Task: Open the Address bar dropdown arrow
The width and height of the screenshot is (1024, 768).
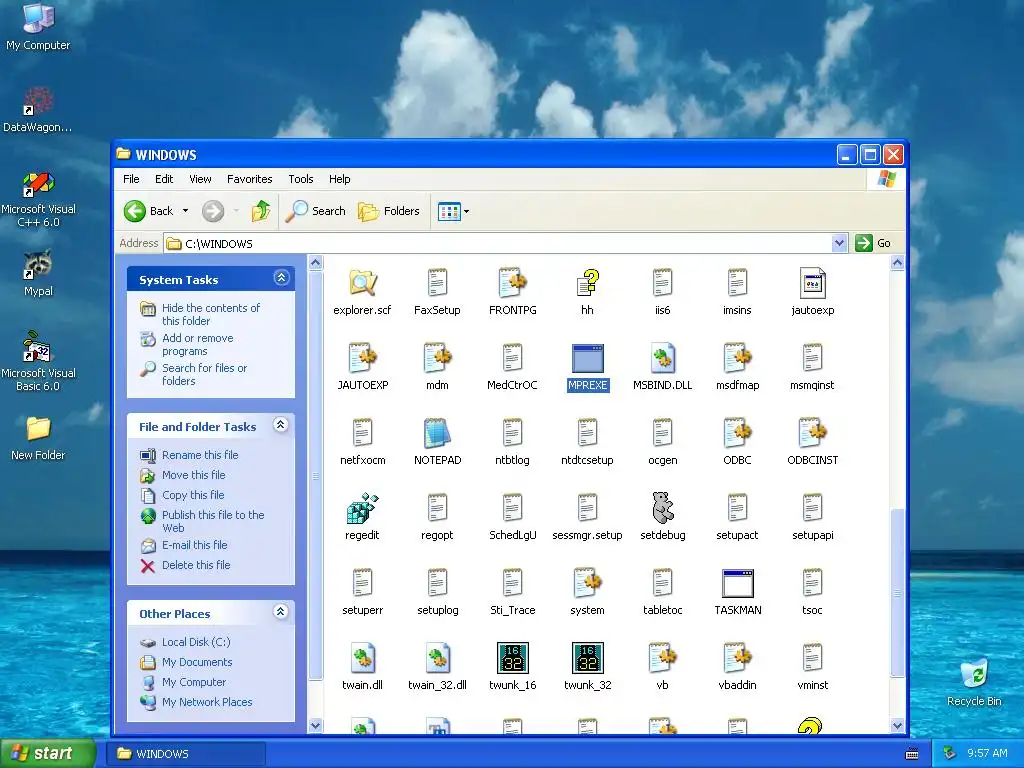Action: pyautogui.click(x=839, y=243)
